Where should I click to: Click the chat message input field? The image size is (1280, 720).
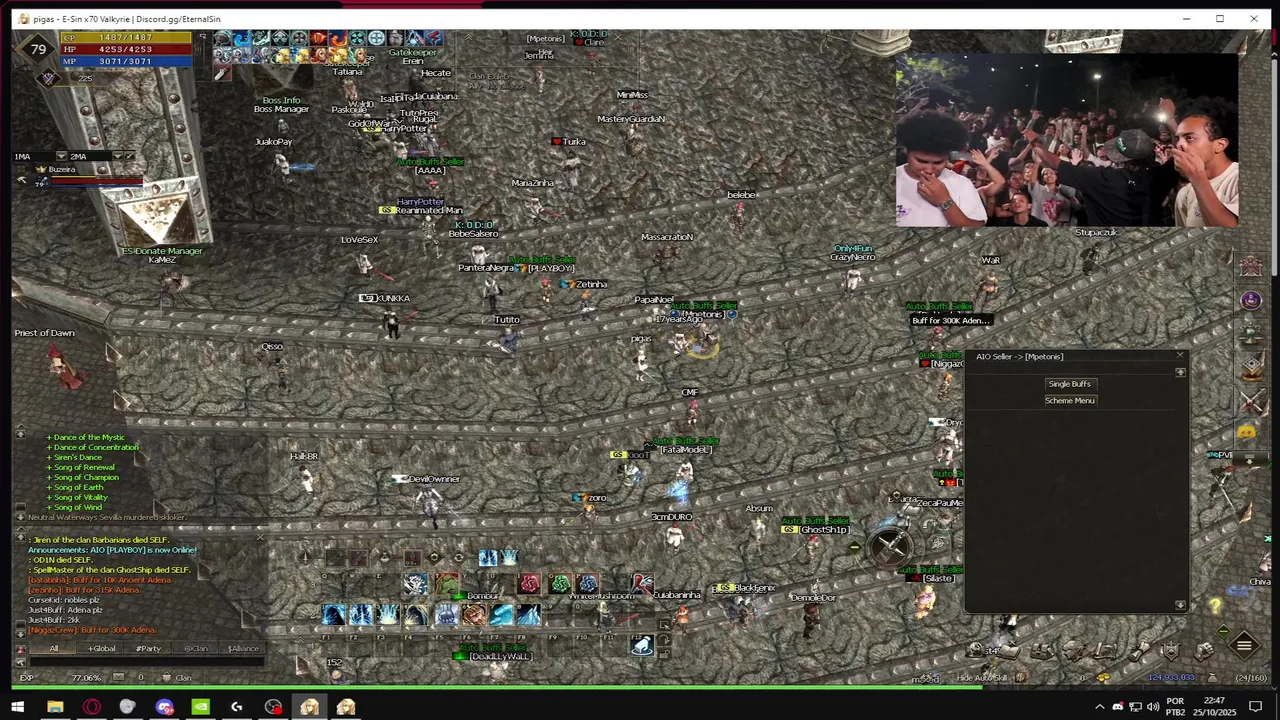(x=147, y=662)
